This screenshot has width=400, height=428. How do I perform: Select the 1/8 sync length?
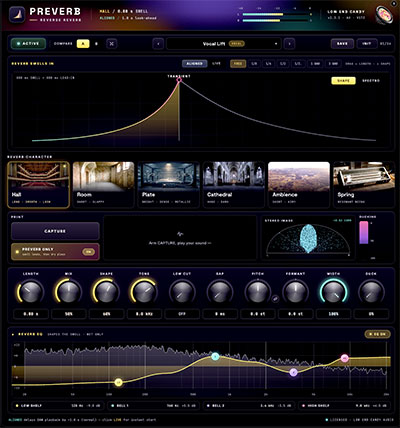click(x=254, y=63)
